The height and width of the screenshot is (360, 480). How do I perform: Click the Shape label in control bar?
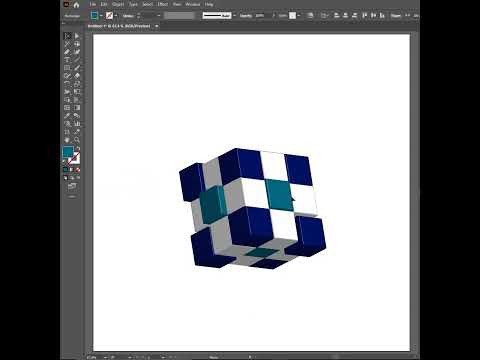396,16
